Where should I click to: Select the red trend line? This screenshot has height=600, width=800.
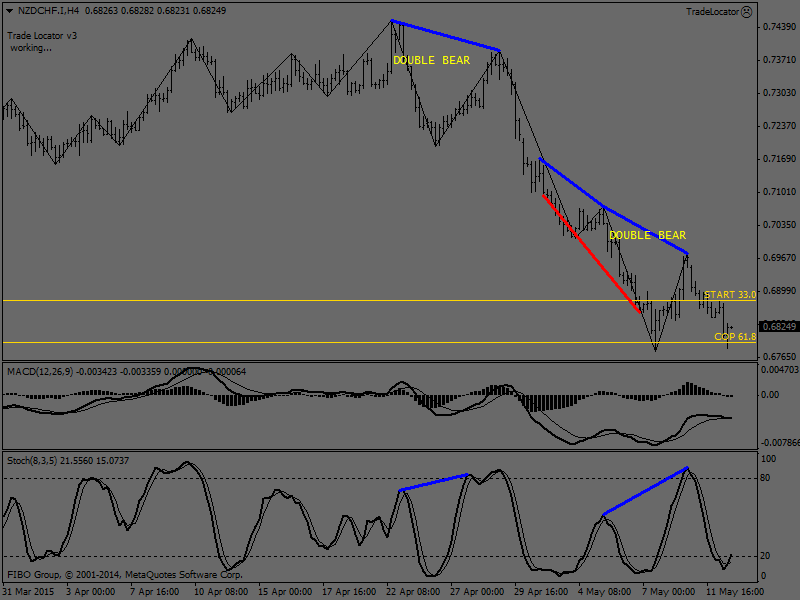coord(590,254)
